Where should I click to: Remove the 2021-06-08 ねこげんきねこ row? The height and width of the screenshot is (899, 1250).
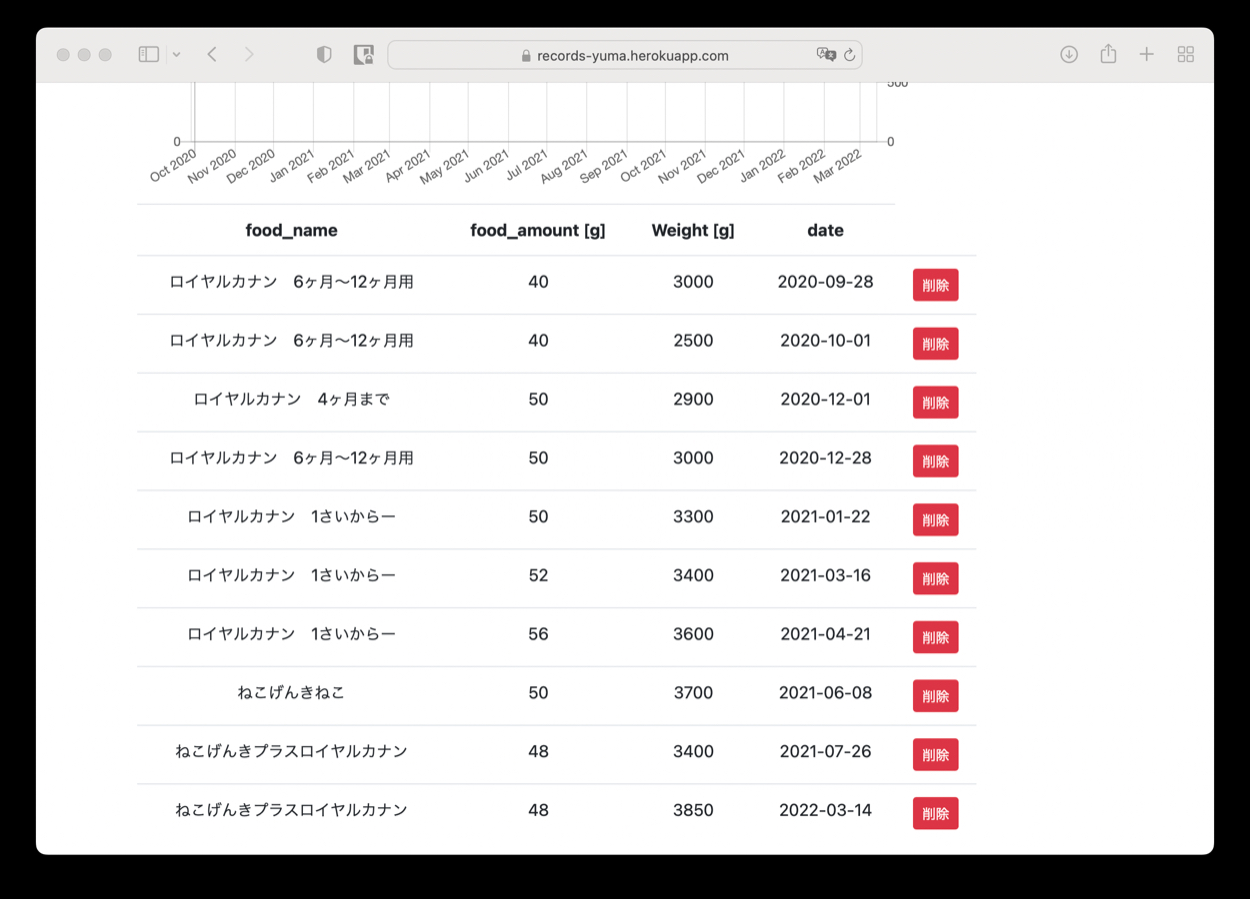935,696
